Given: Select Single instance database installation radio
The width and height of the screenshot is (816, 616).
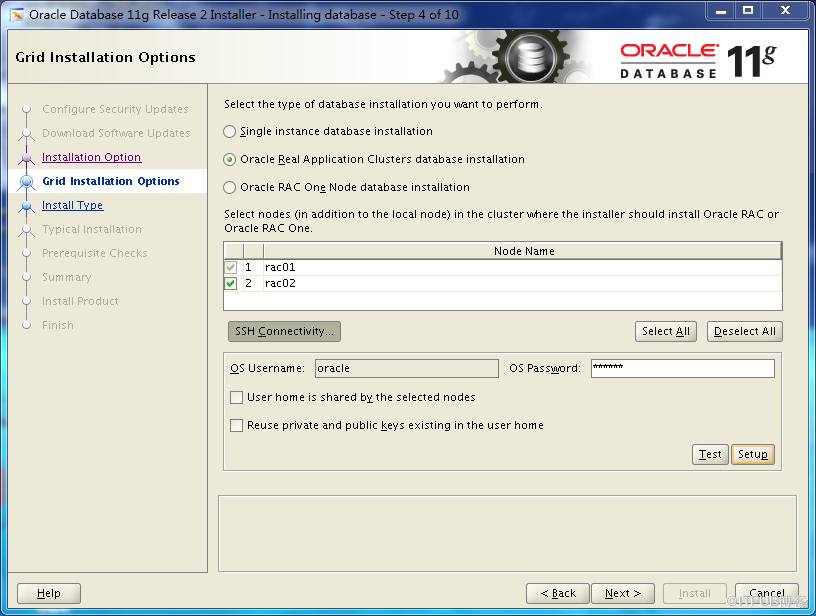Looking at the screenshot, I should (x=230, y=132).
